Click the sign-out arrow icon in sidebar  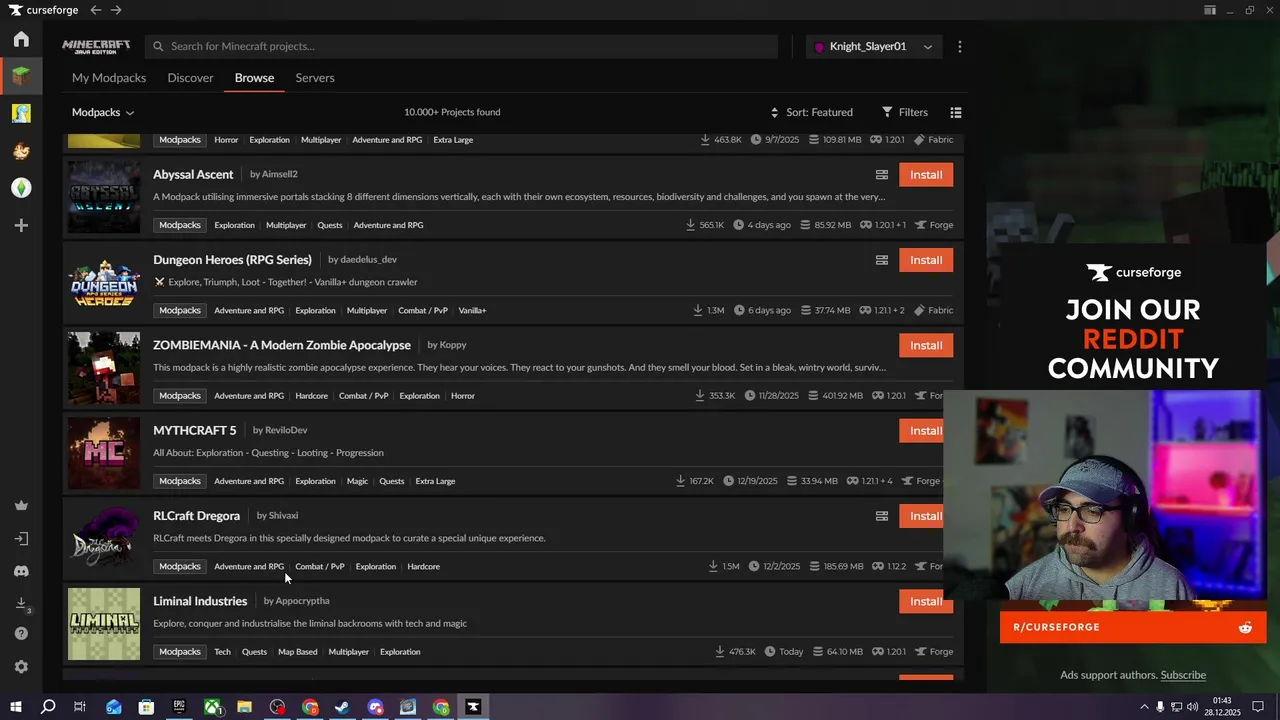point(21,539)
